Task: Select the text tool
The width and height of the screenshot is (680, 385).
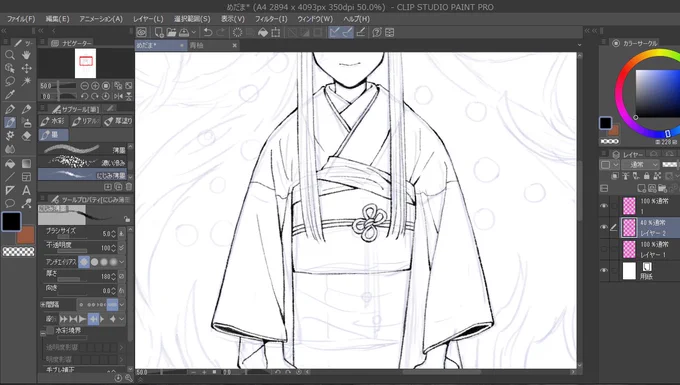Action: coord(26,190)
